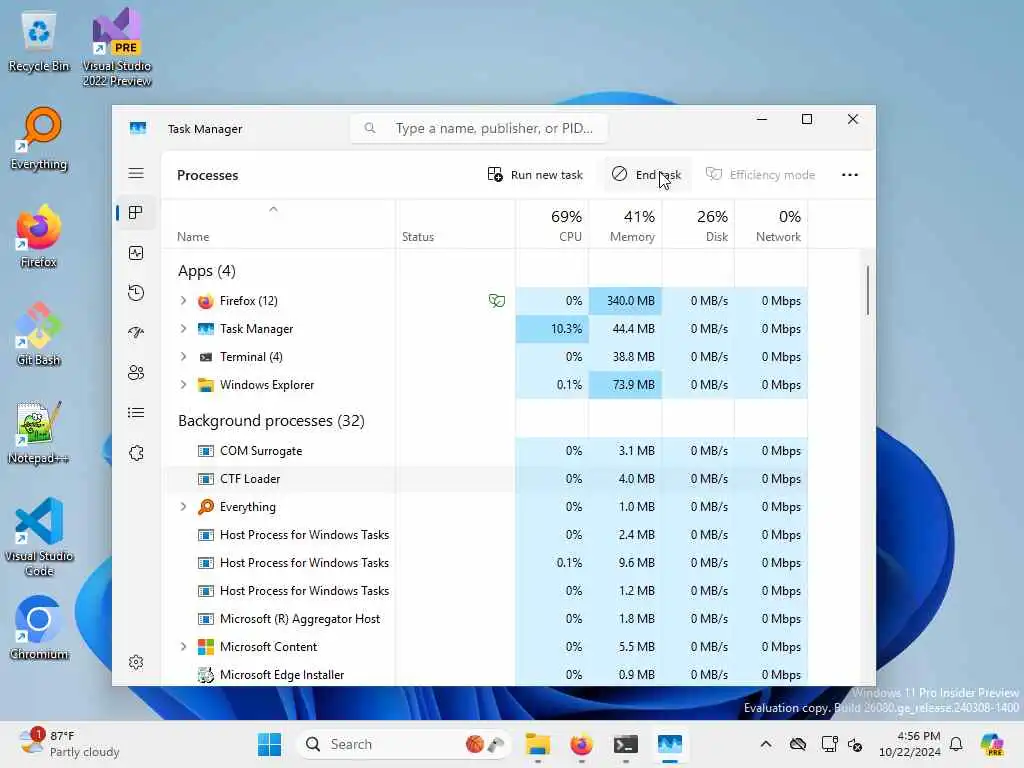Expand the Everything background process
The width and height of the screenshot is (1024, 768).
click(184, 507)
